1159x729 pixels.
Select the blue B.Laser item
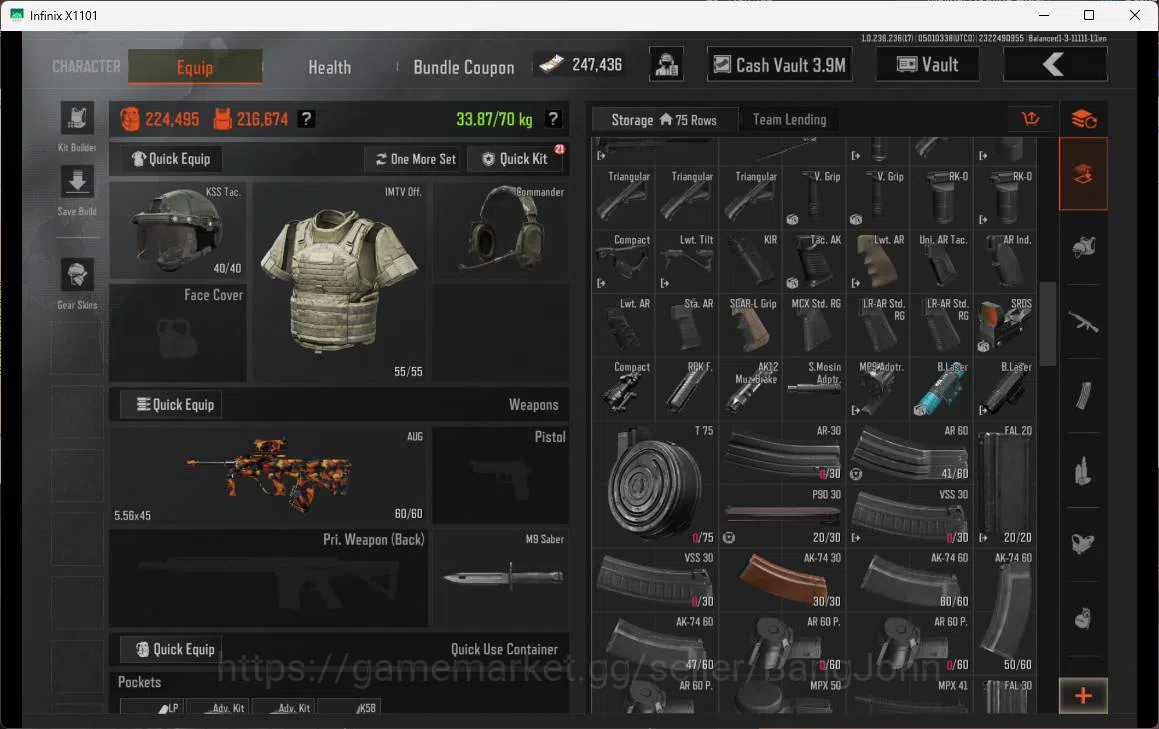941,389
